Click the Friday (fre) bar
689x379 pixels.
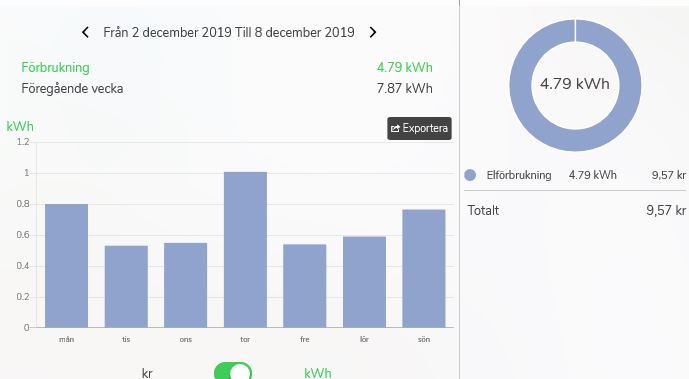pos(305,286)
